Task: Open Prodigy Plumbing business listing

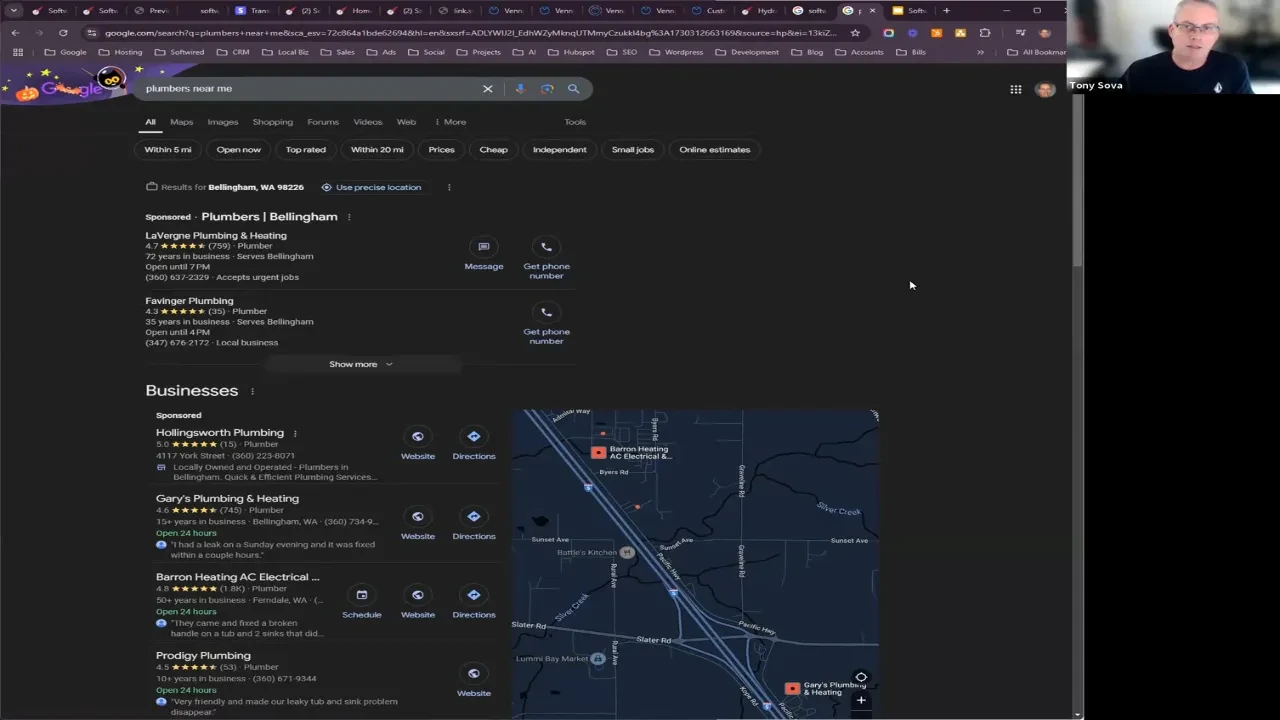Action: click(x=203, y=656)
